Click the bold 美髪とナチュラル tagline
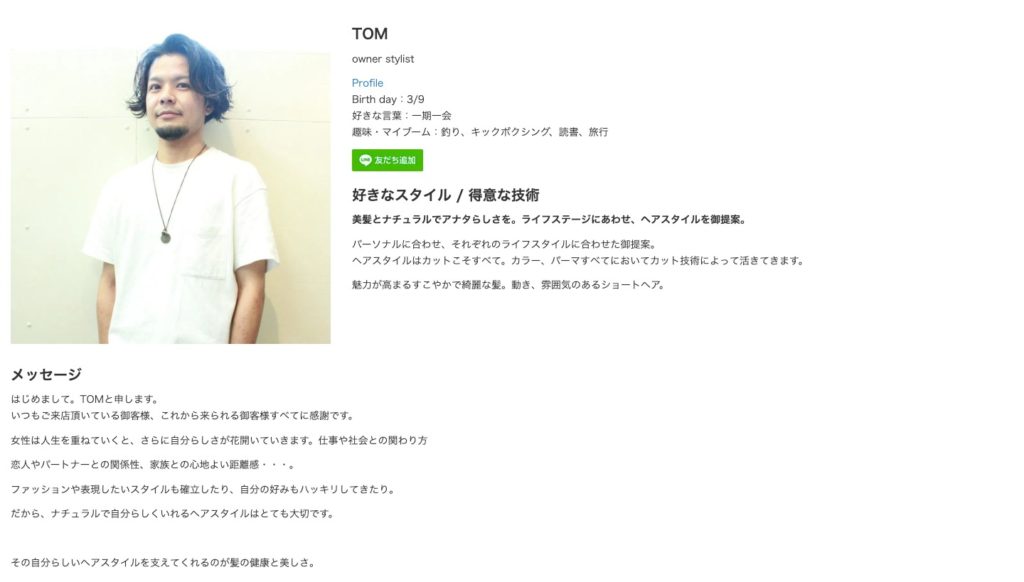The width and height of the screenshot is (1024, 582). (549, 219)
